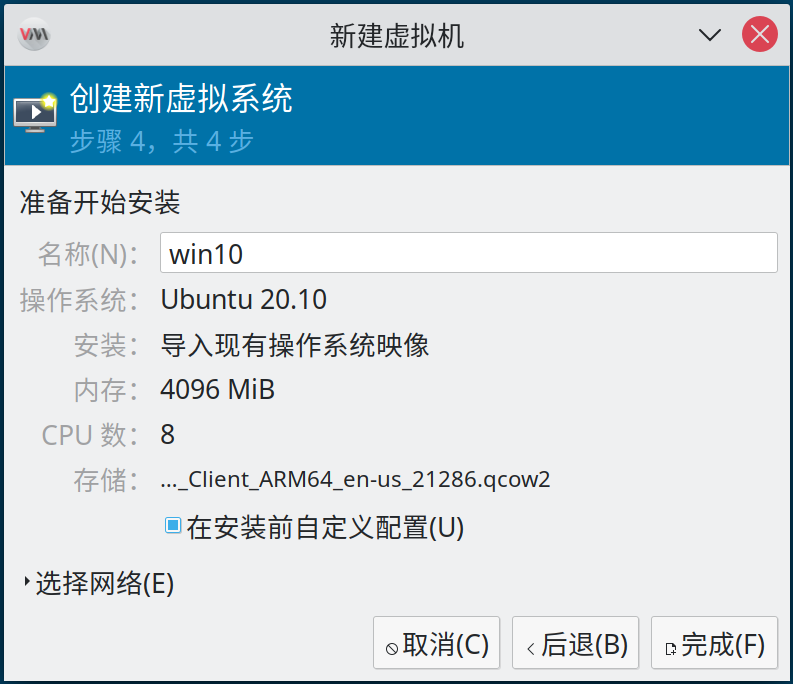The height and width of the screenshot is (684, 793).
Task: Click the 创建新虚拟系统 header title
Action: click(x=181, y=98)
